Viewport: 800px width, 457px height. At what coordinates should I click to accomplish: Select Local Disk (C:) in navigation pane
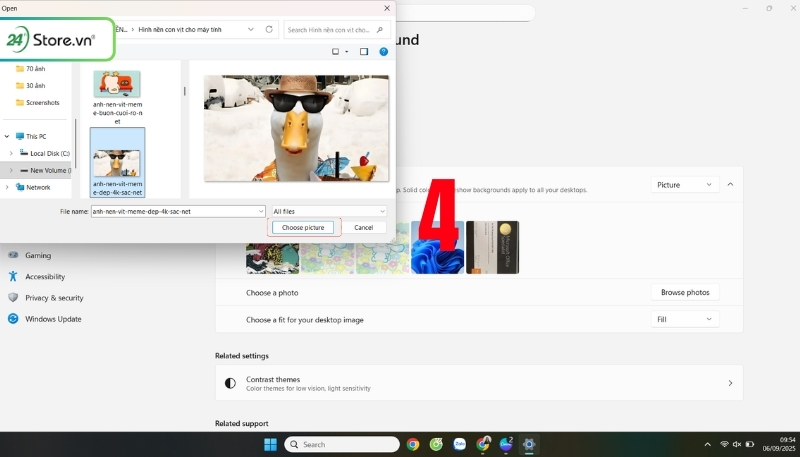click(49, 153)
